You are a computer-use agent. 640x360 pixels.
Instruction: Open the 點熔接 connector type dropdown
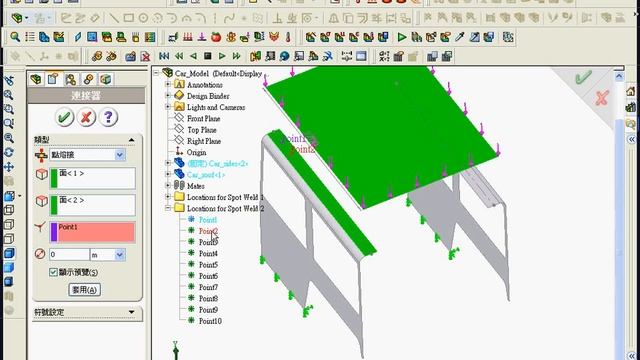pyautogui.click(x=120, y=155)
